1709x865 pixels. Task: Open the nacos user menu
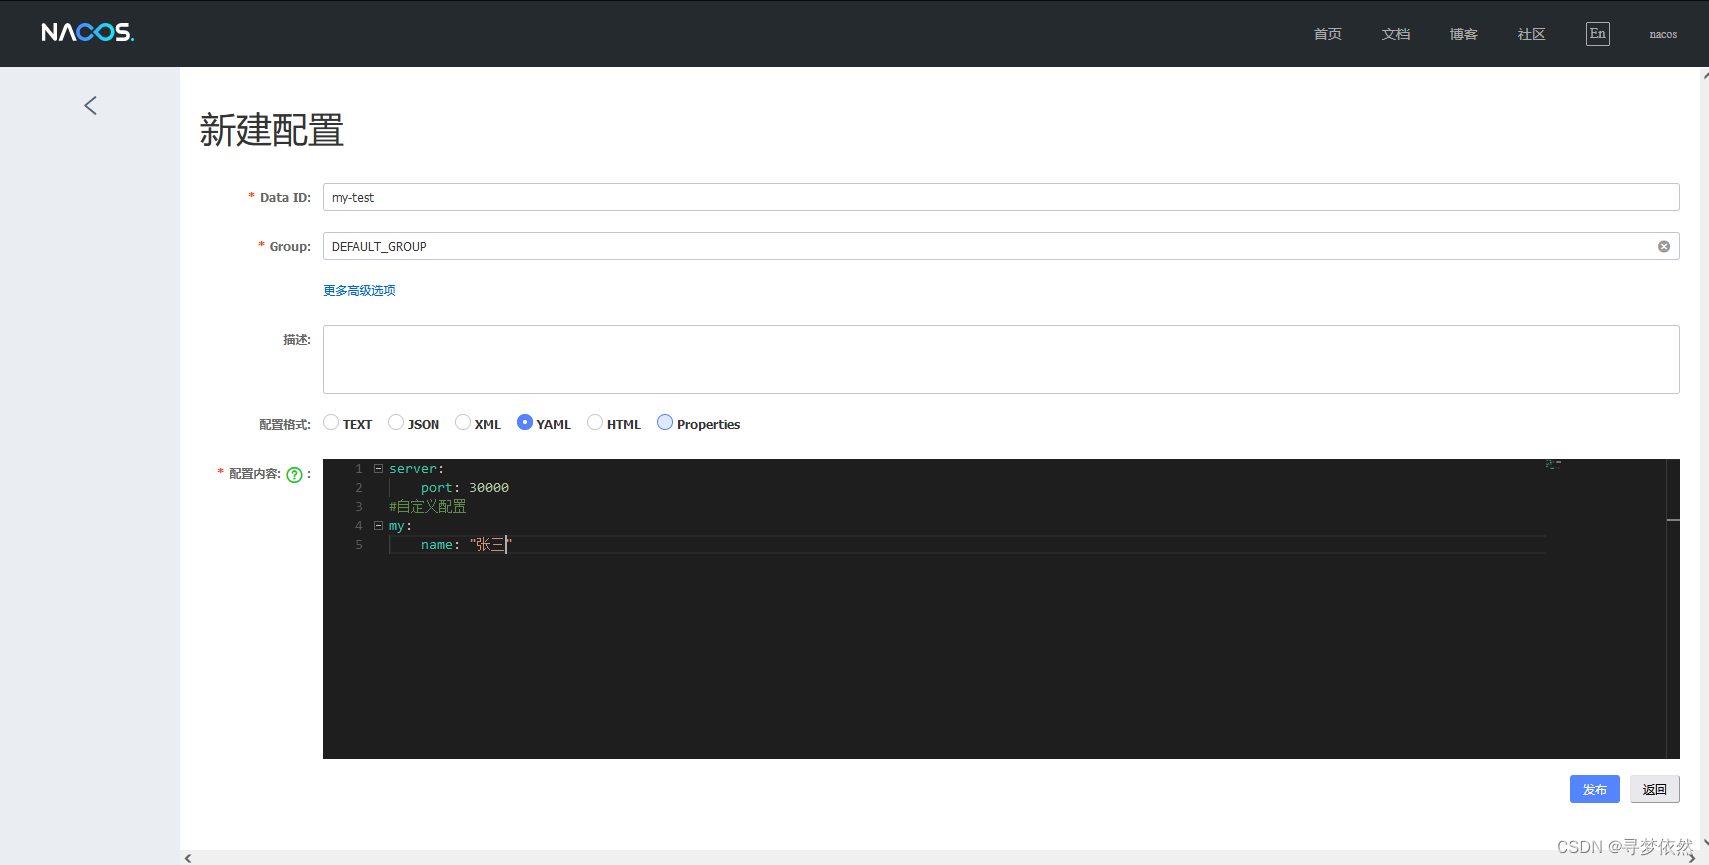tap(1663, 34)
